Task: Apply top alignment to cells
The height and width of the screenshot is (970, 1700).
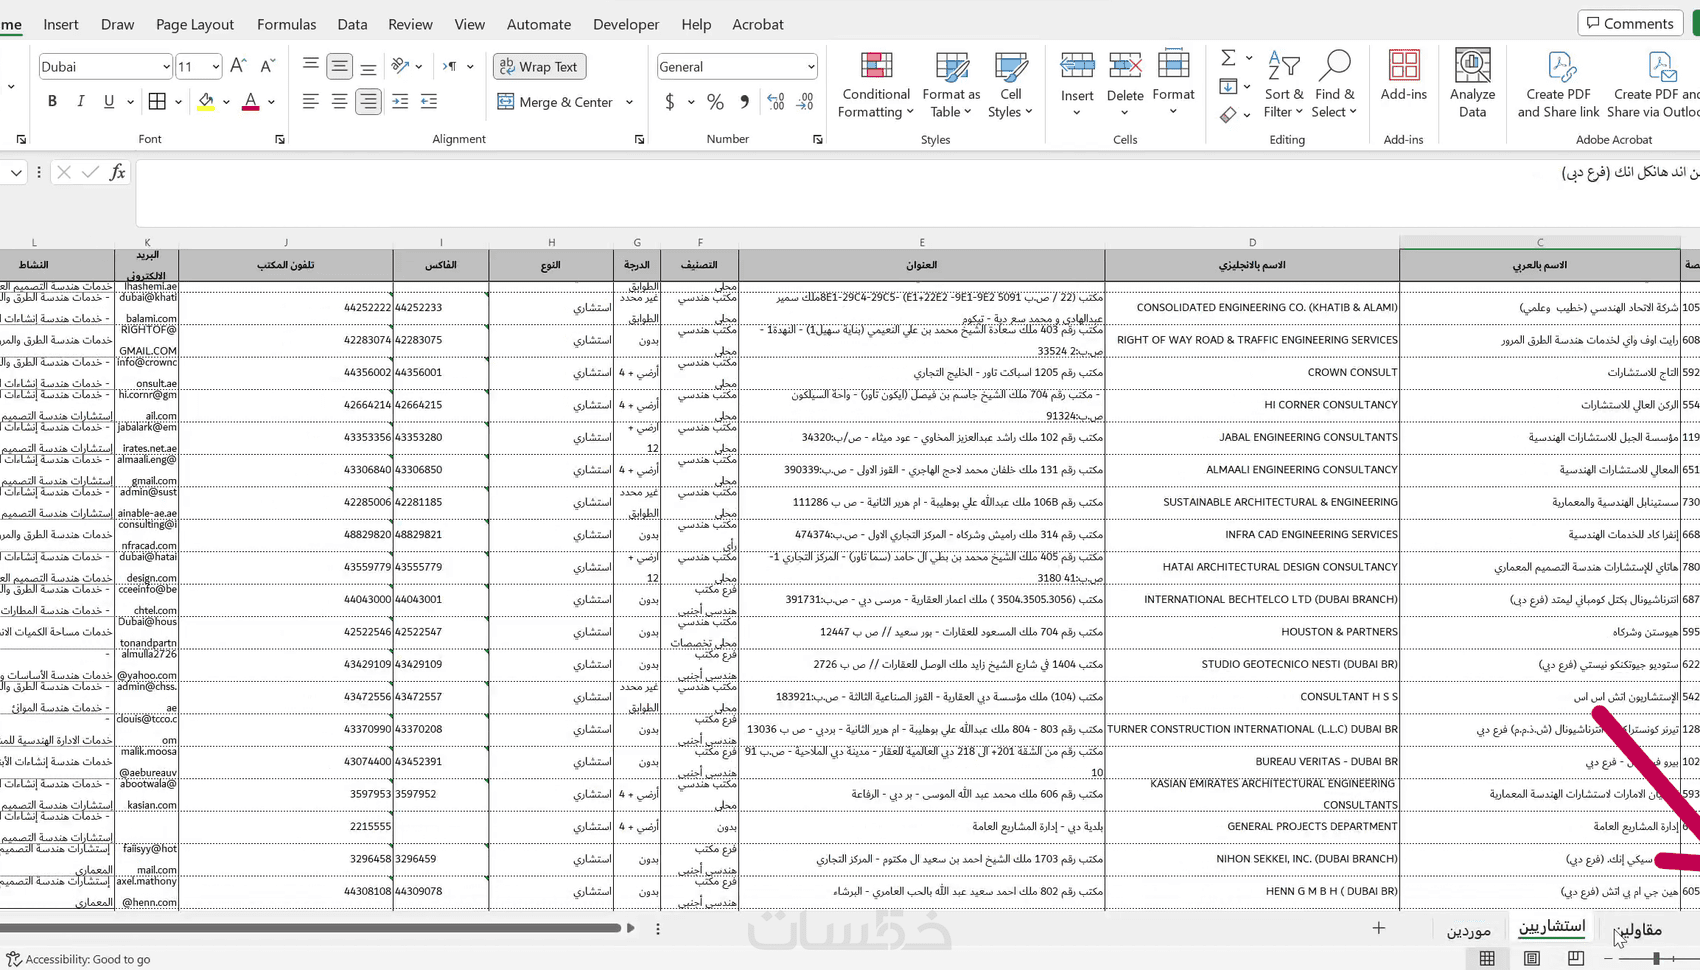Action: pyautogui.click(x=311, y=66)
